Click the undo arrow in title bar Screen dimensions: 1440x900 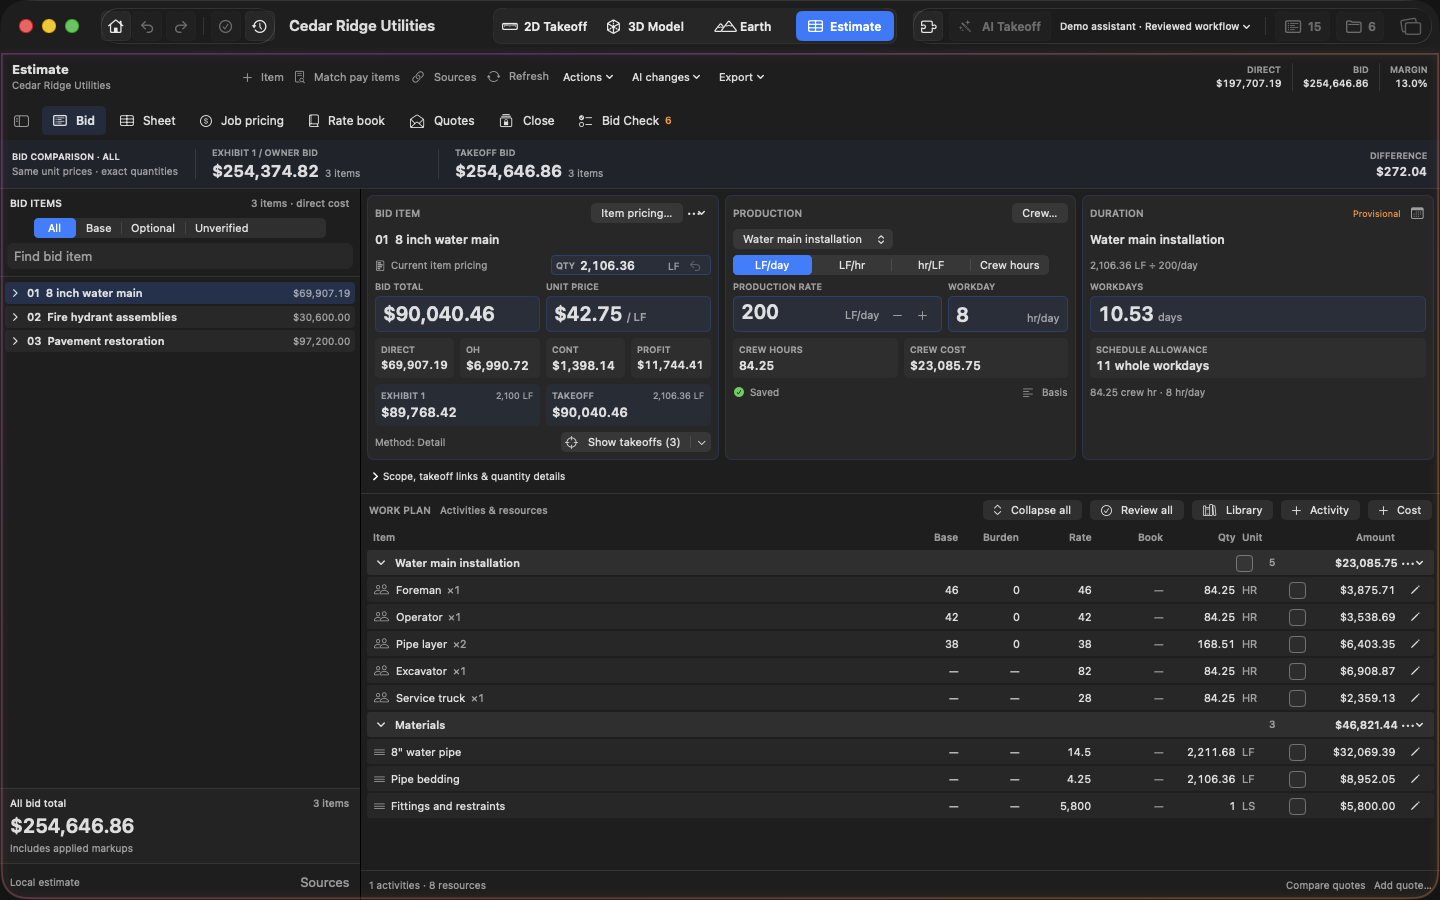tap(147, 27)
